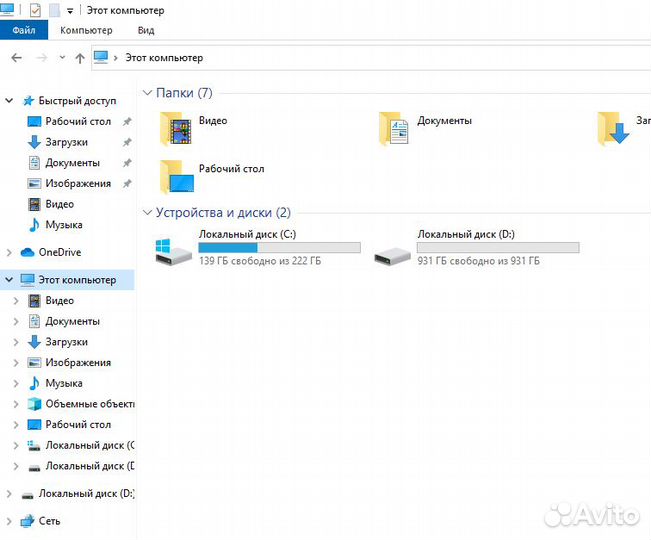This screenshot has width=651, height=540.
Task: Collapse the Папки (7) section
Action: [x=148, y=93]
